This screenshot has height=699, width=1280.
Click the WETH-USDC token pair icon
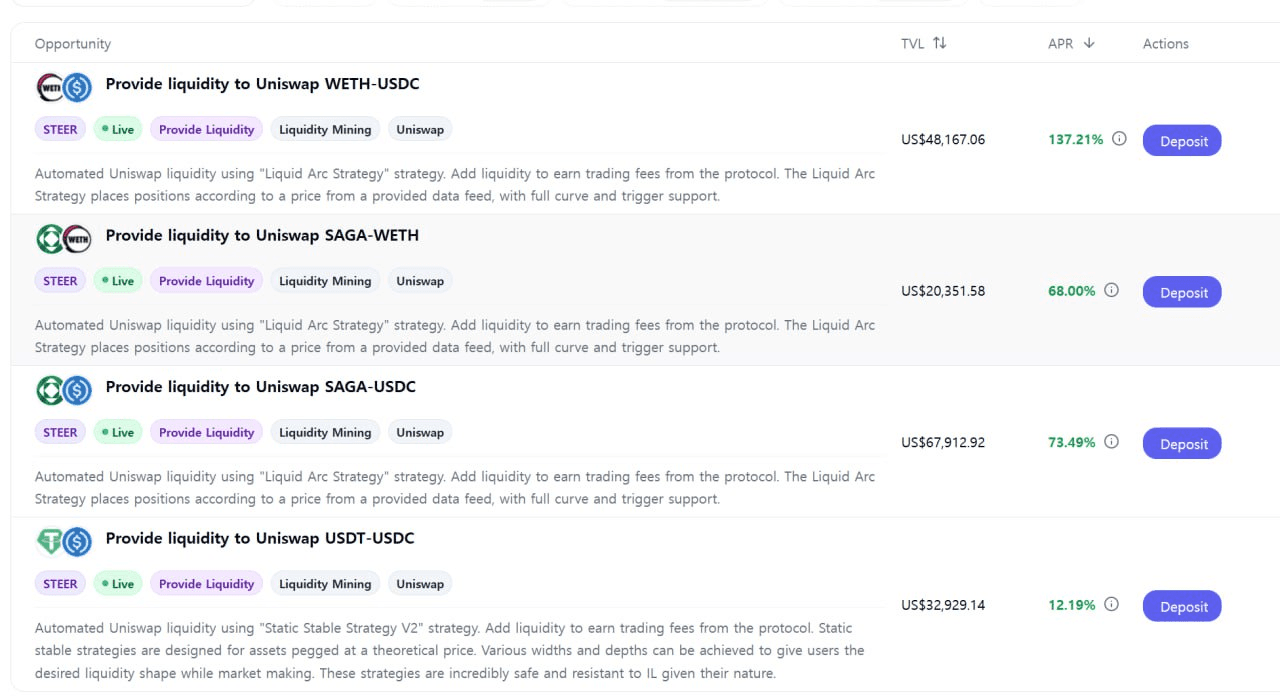(x=64, y=88)
